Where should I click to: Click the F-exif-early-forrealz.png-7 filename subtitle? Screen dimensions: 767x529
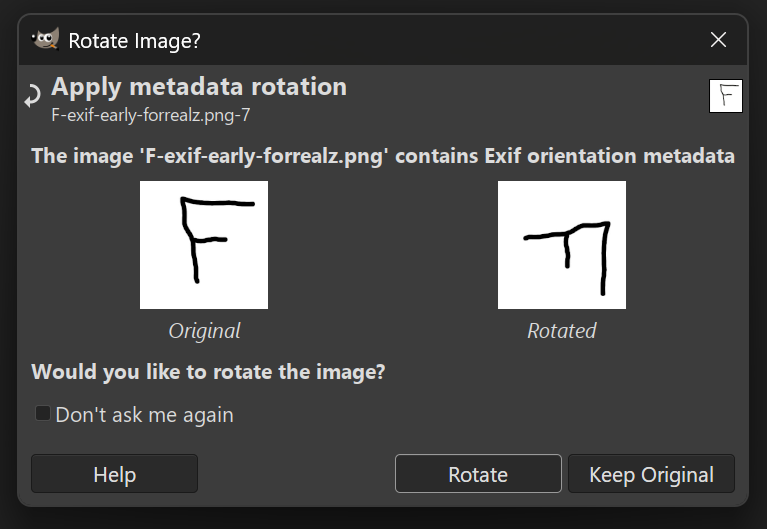pos(151,115)
